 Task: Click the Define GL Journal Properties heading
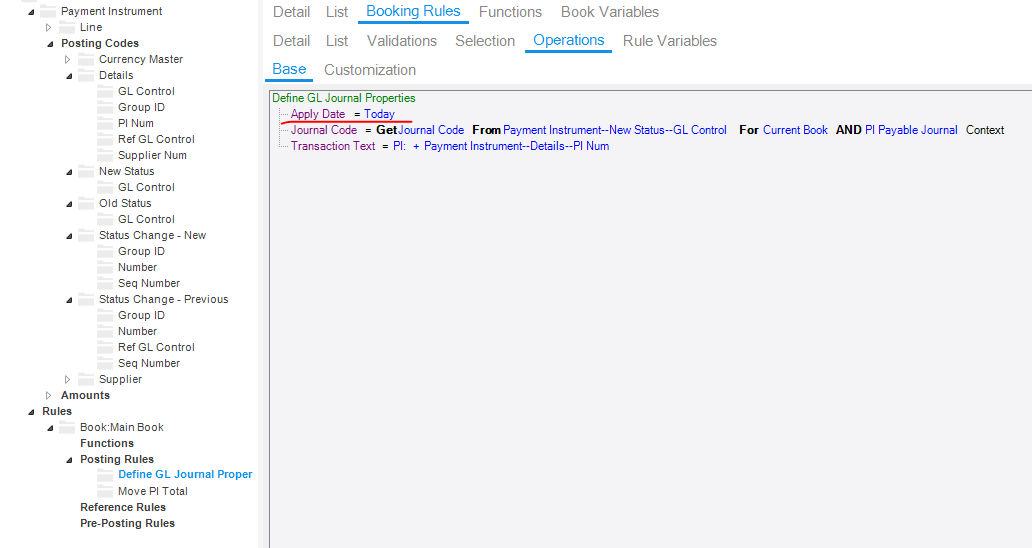pyautogui.click(x=344, y=98)
